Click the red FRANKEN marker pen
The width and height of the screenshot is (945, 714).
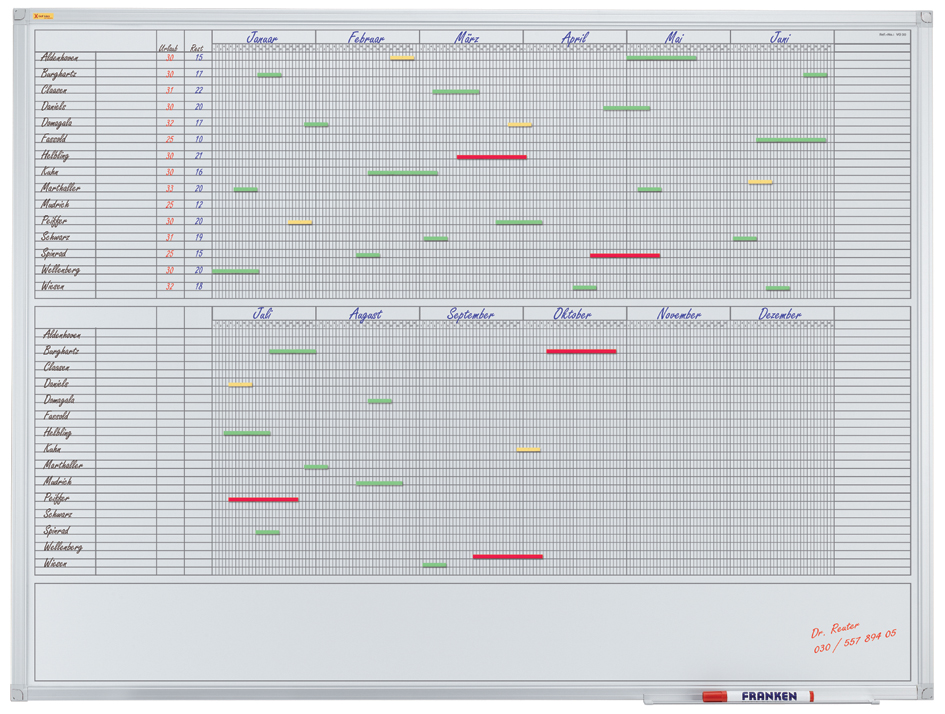pyautogui.click(x=757, y=696)
